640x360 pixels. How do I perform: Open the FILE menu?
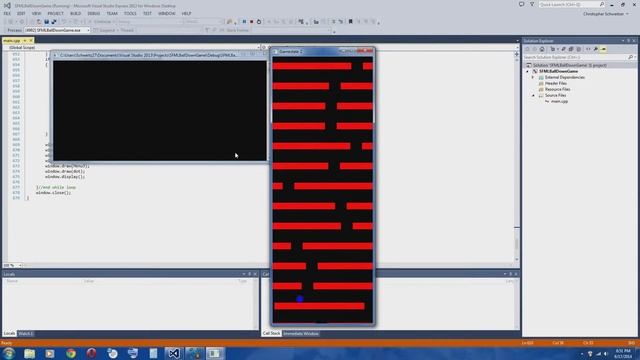click(x=7, y=13)
